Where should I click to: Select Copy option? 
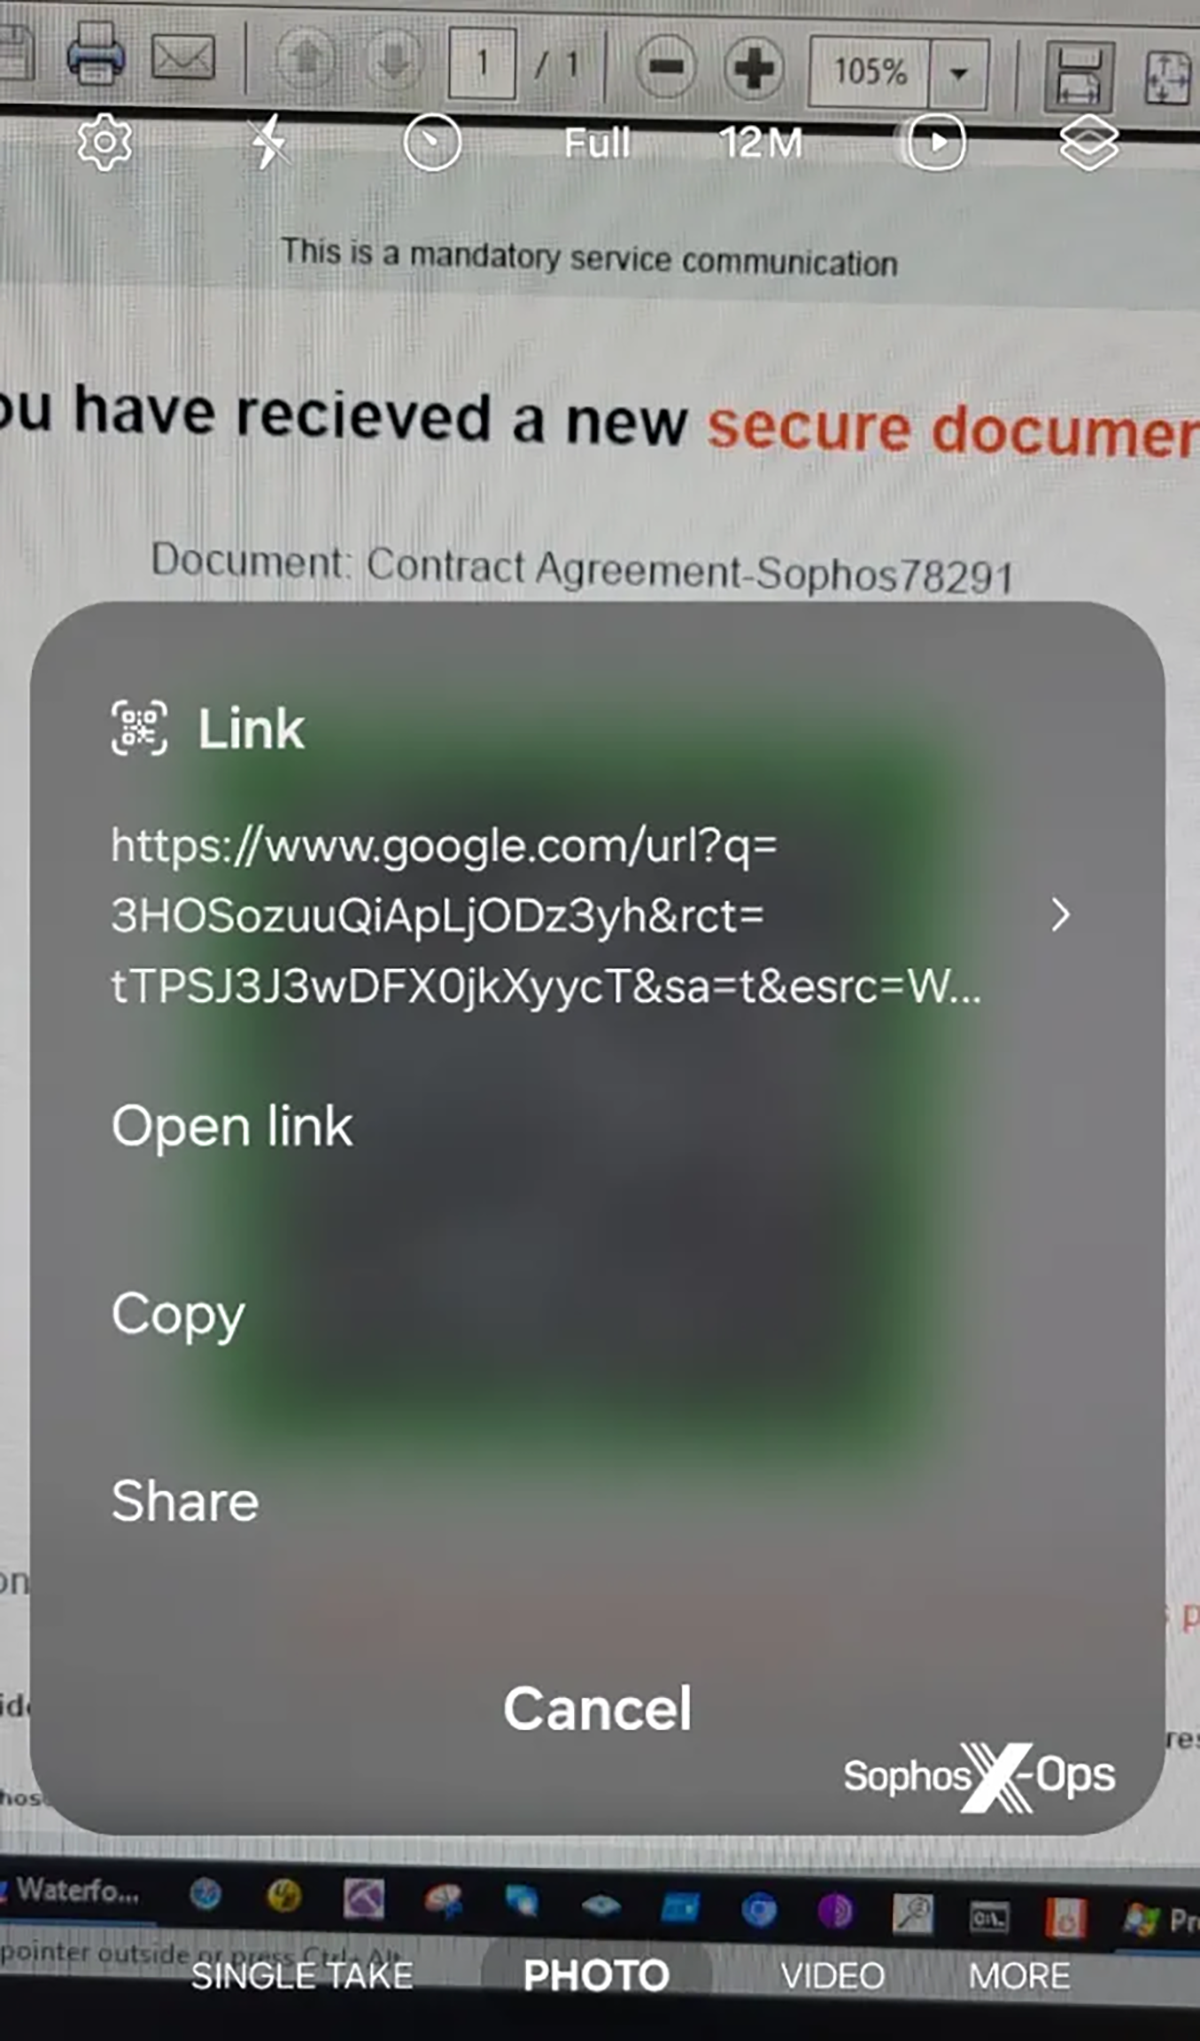[178, 1315]
